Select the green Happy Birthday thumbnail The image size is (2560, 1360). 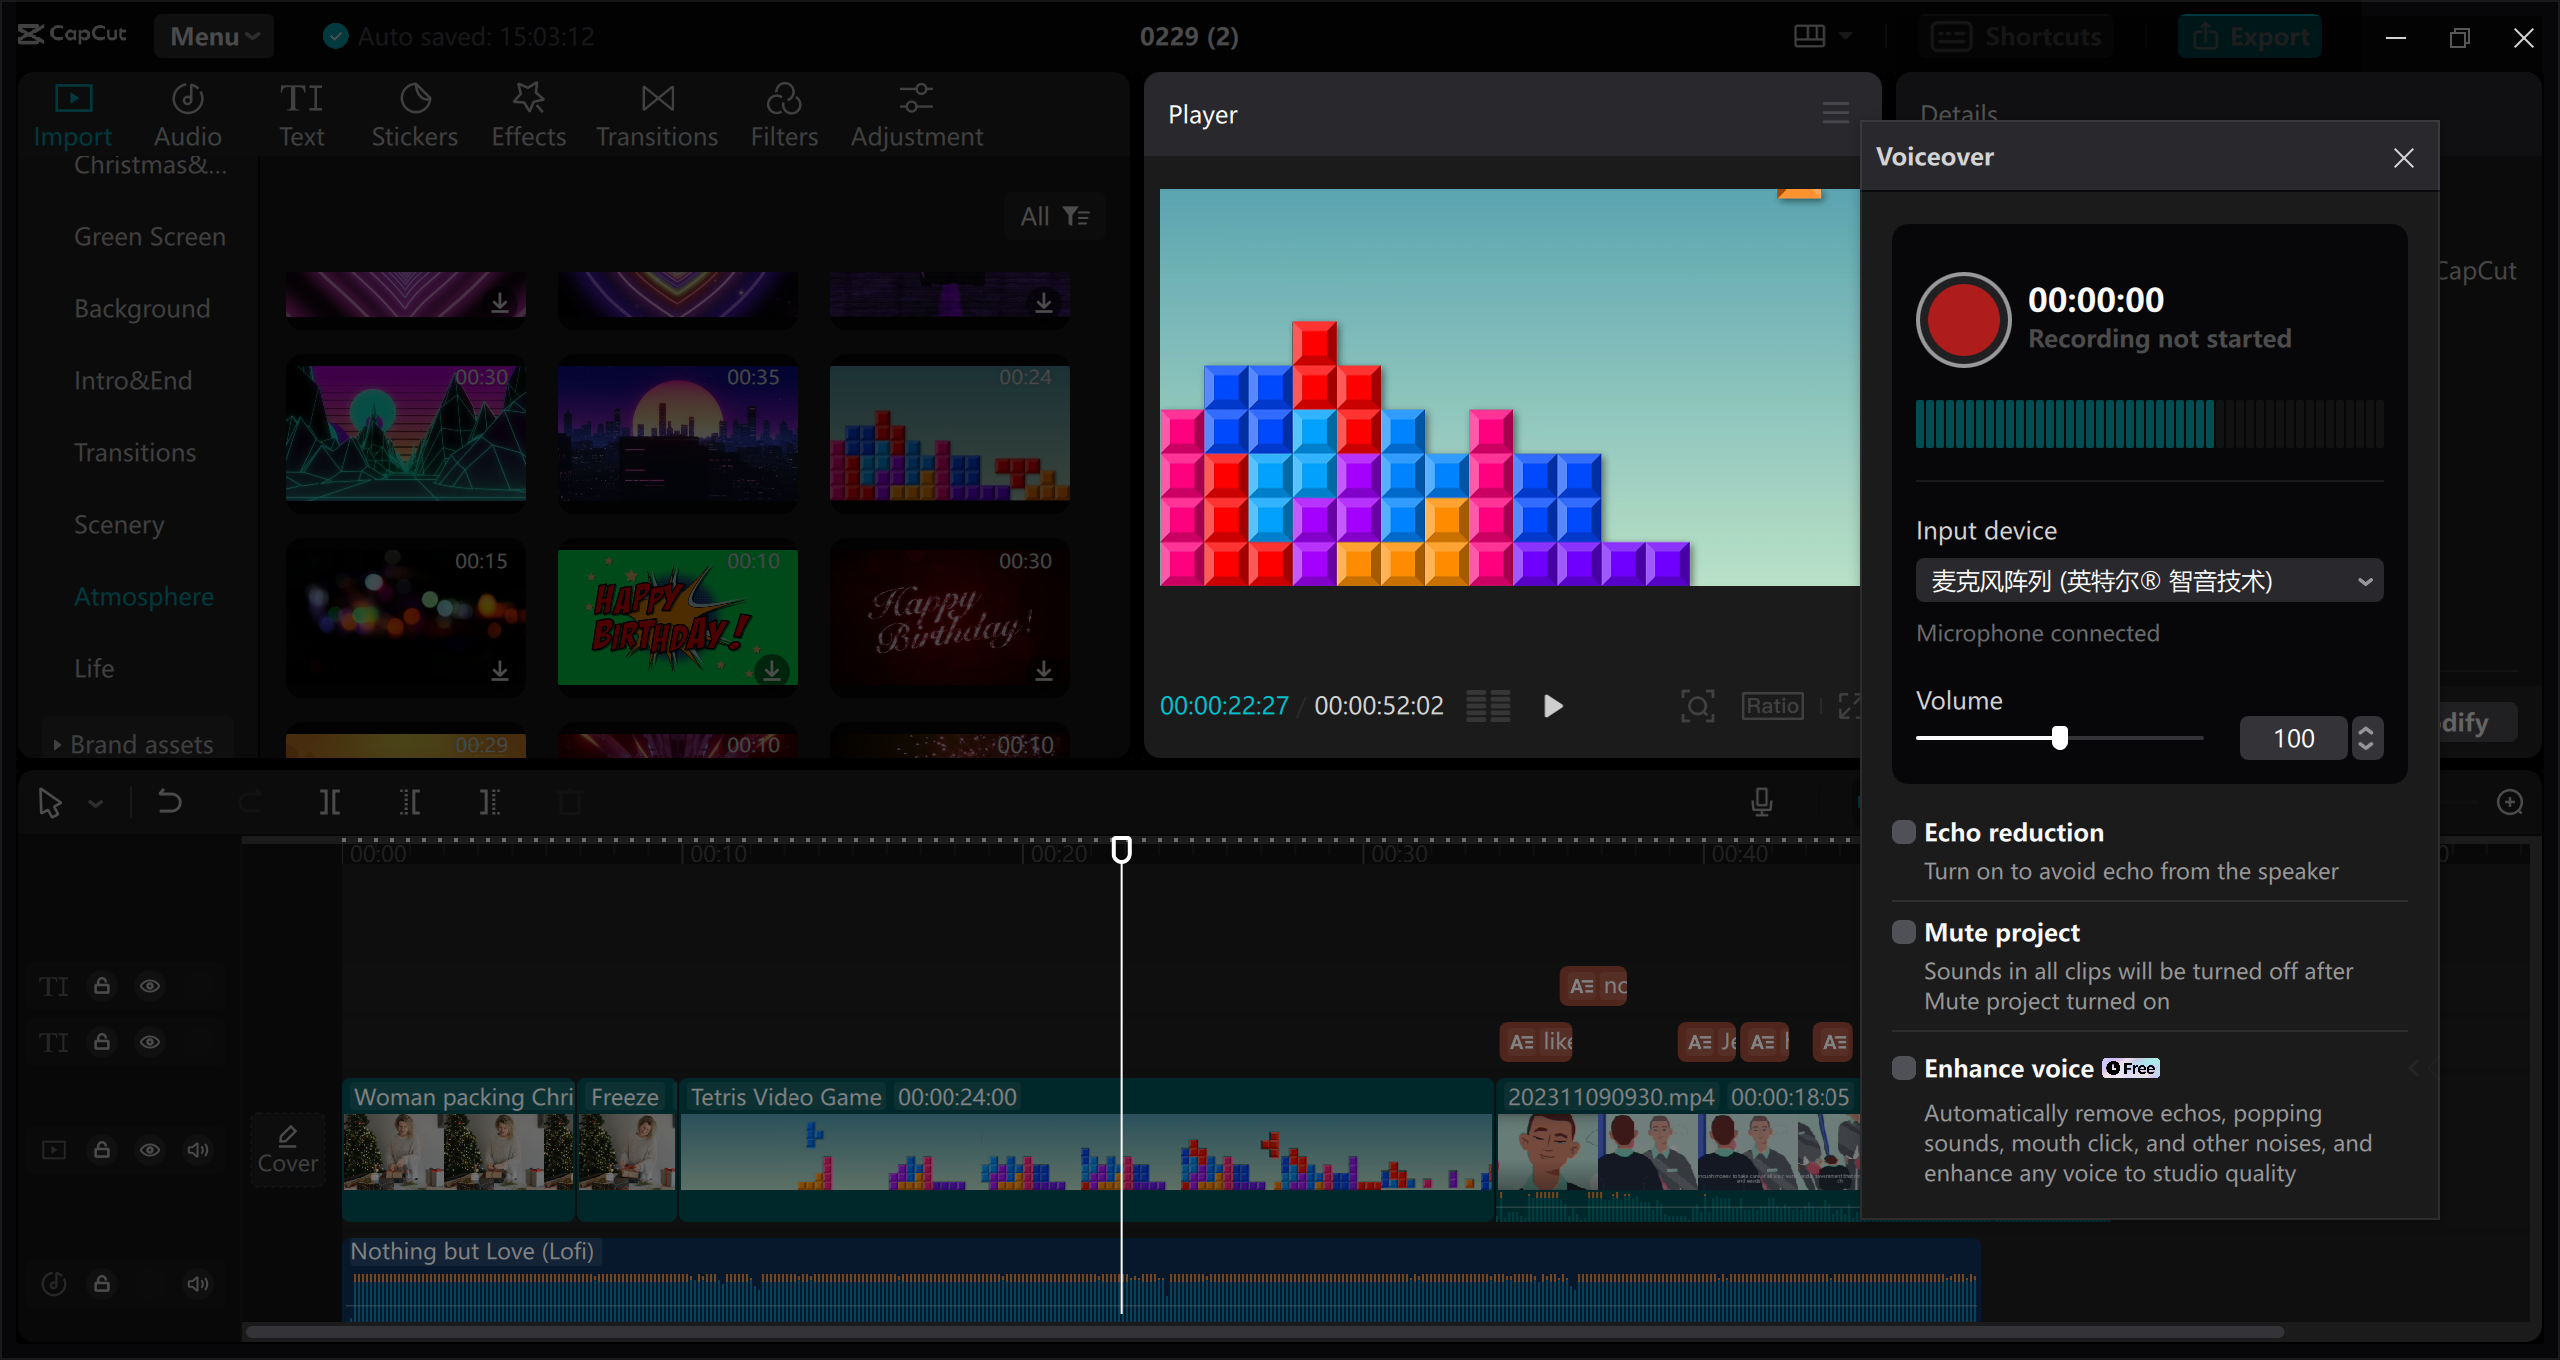point(677,617)
